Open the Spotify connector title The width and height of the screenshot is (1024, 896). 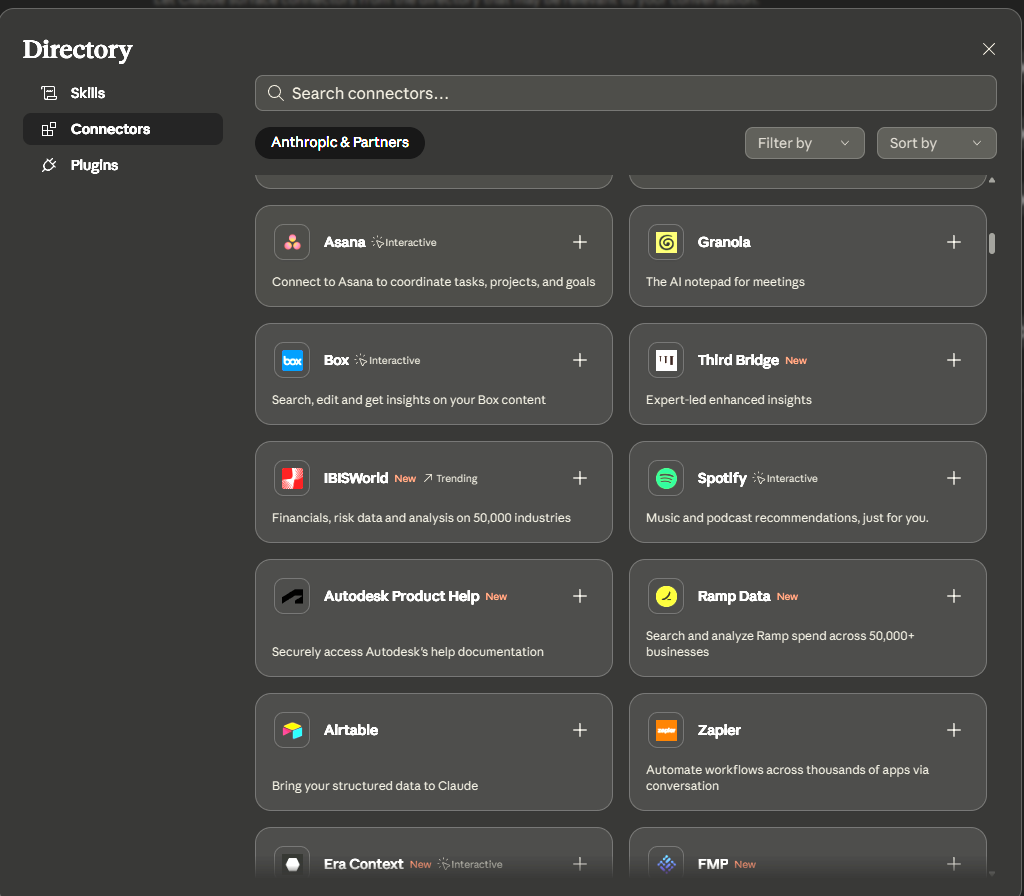pos(722,478)
